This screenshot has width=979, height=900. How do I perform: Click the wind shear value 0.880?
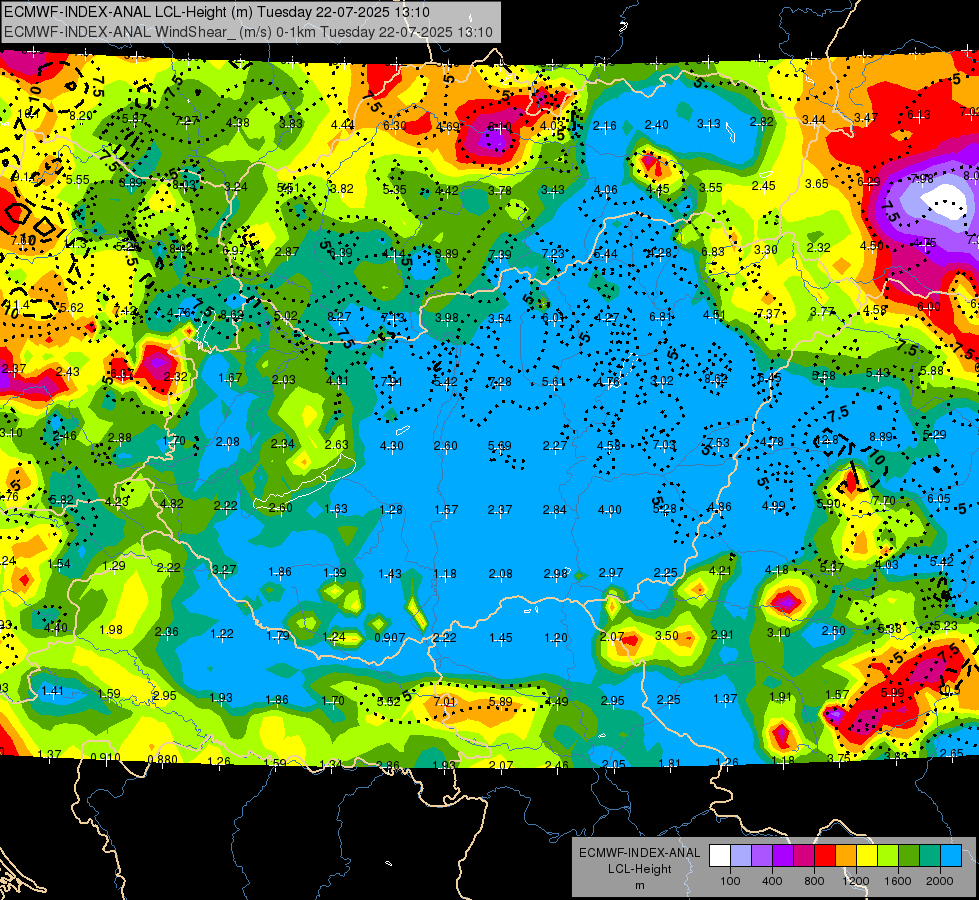[162, 759]
